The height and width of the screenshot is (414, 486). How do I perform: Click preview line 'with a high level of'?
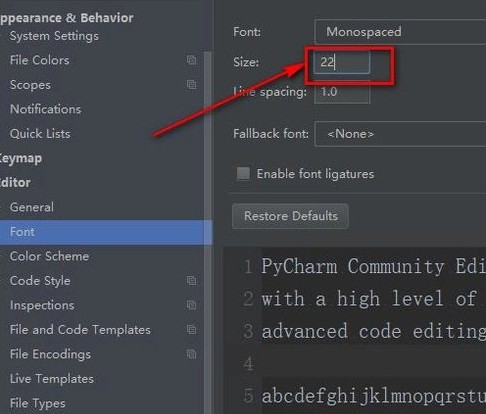(x=369, y=299)
